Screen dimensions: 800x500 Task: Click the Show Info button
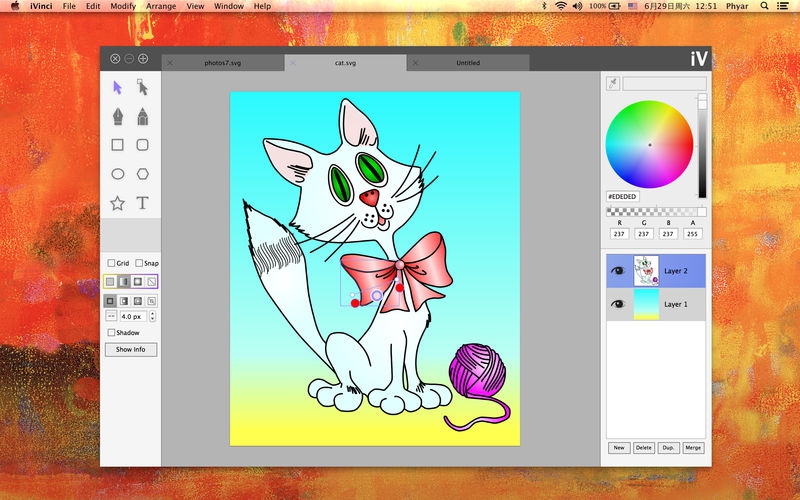(130, 350)
